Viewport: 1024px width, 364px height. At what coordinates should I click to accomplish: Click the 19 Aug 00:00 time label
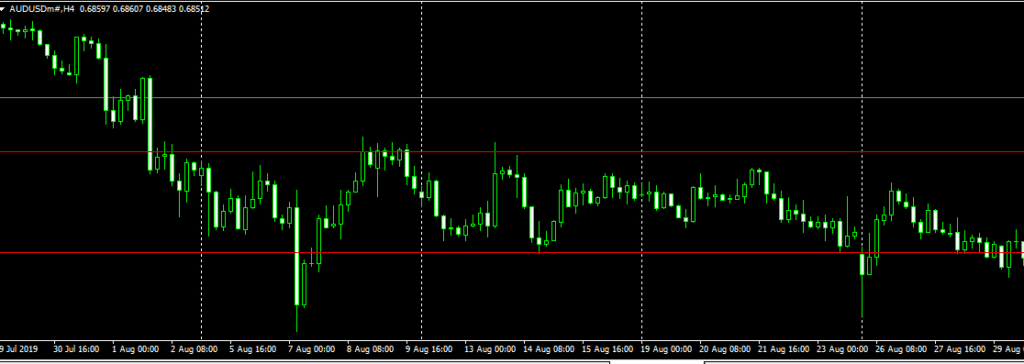667,349
